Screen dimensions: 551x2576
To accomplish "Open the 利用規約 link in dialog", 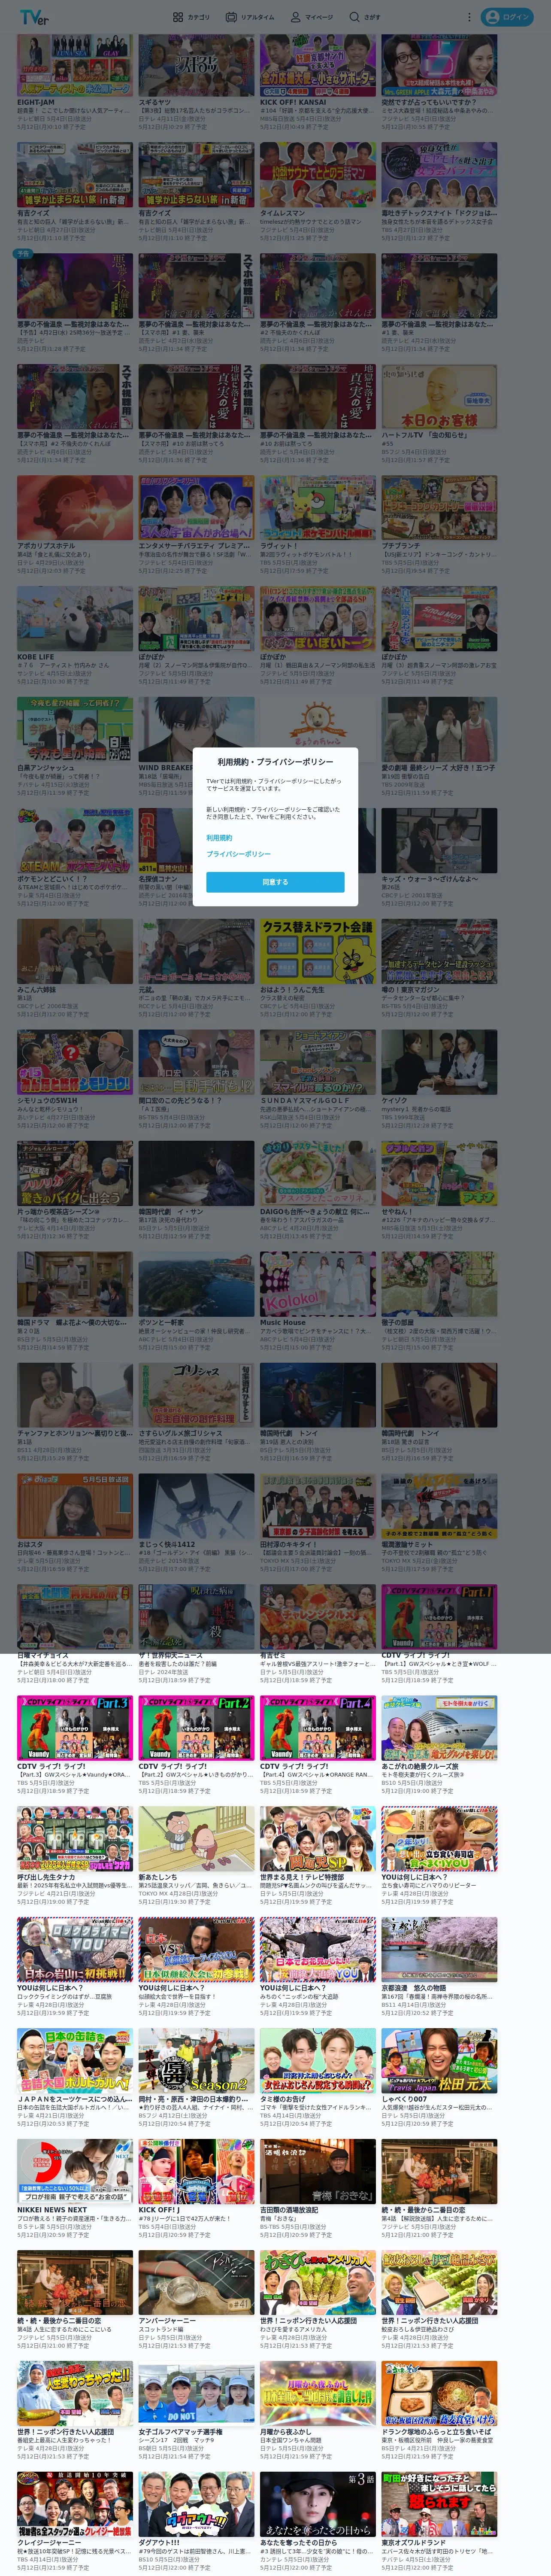I will 219,838.
